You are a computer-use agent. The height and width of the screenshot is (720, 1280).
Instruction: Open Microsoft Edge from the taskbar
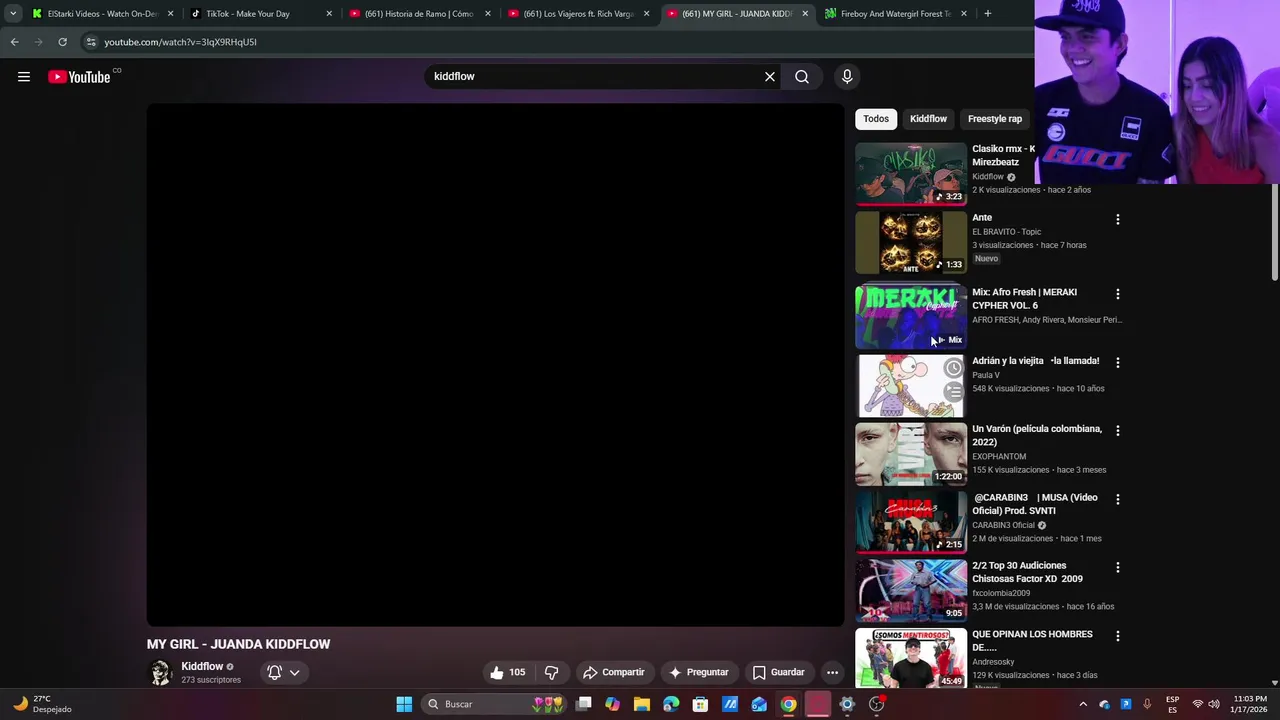[x=671, y=704]
